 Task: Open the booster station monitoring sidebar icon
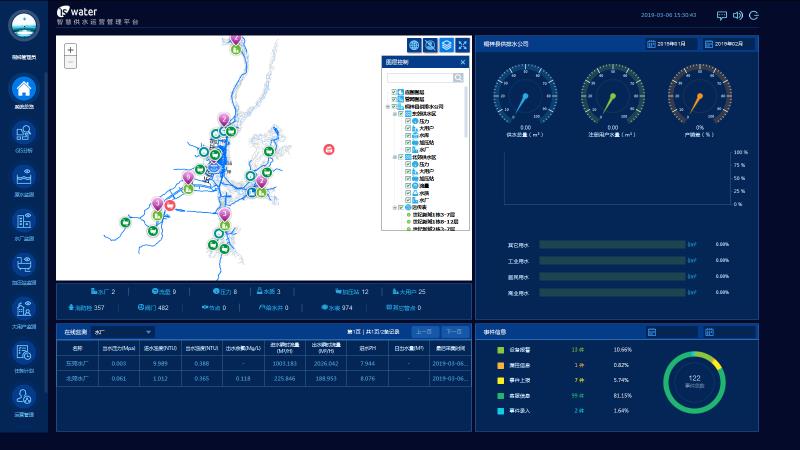pos(23,265)
